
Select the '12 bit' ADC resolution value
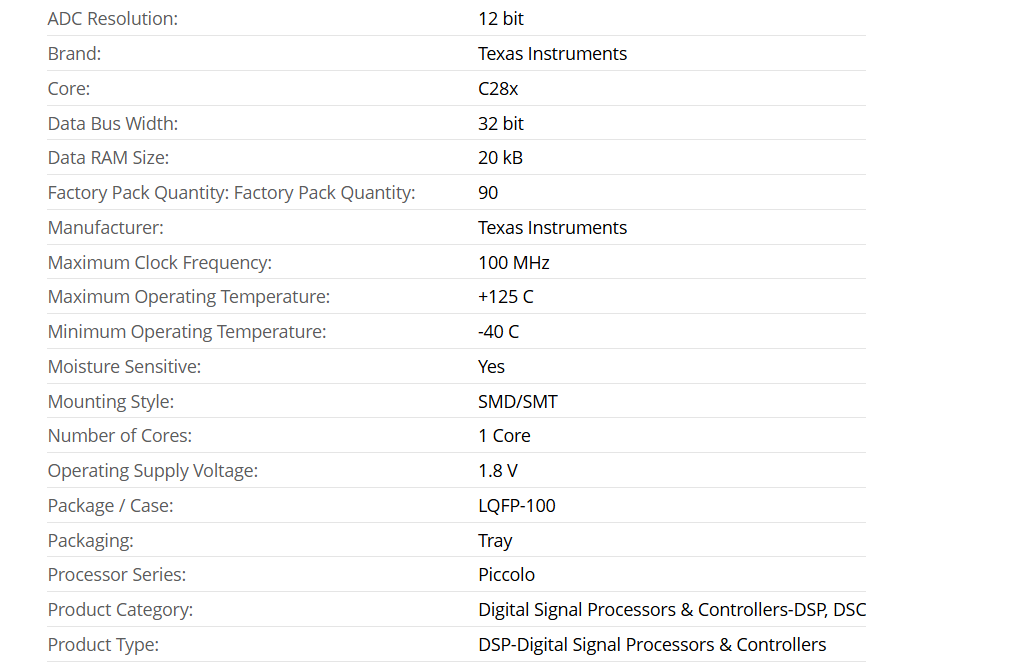coord(500,19)
